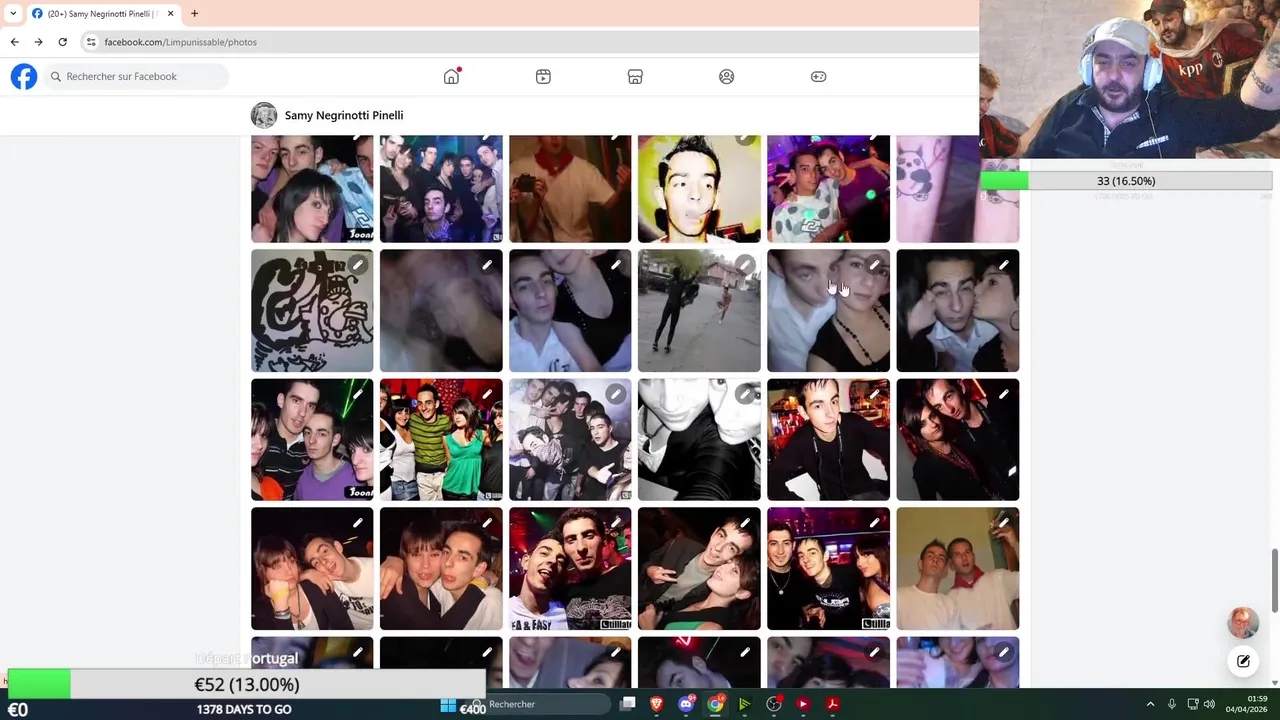Open the Marketplace storefront icon
Viewport: 1280px width, 720px height.
(635, 76)
